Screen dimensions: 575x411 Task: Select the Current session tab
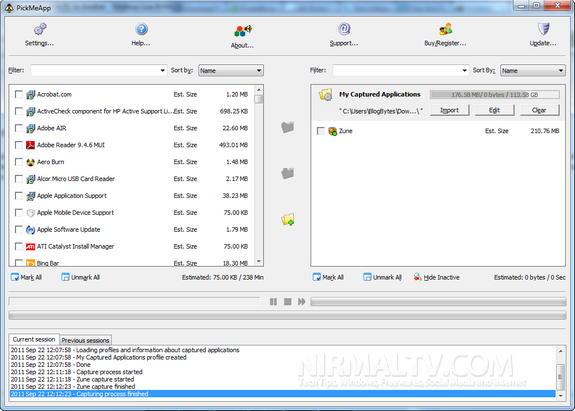[x=34, y=340]
